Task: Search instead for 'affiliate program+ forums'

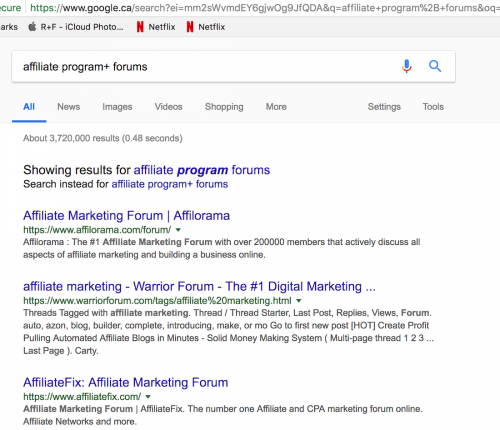Action: [170, 184]
